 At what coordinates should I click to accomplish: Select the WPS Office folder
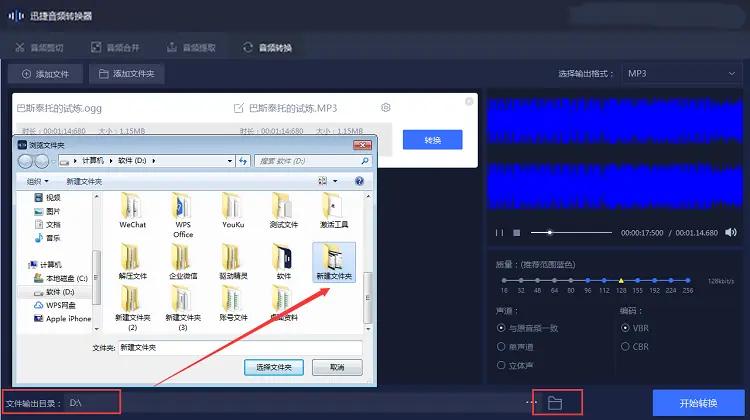tap(183, 215)
